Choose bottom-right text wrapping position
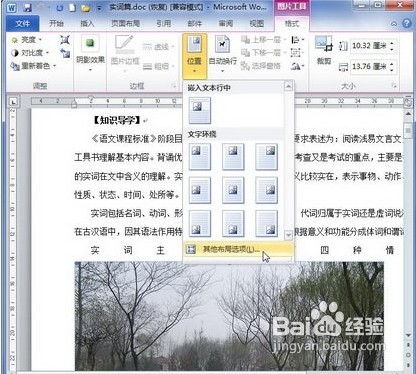 click(x=266, y=223)
